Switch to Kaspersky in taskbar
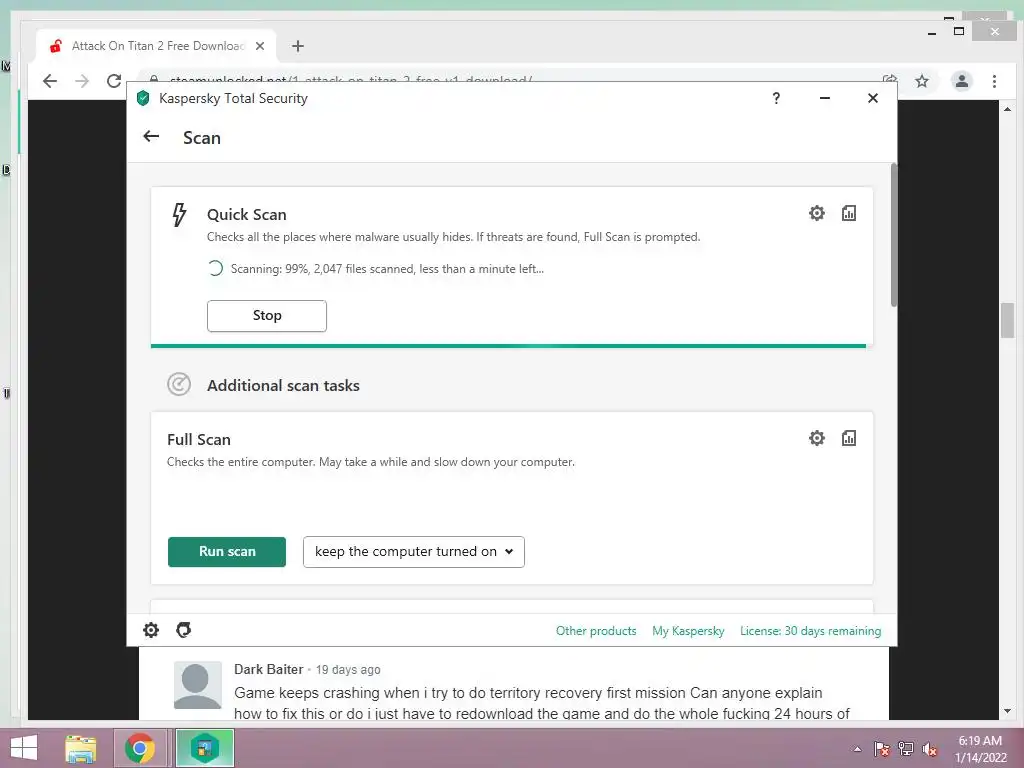This screenshot has width=1024, height=768. pyautogui.click(x=204, y=748)
